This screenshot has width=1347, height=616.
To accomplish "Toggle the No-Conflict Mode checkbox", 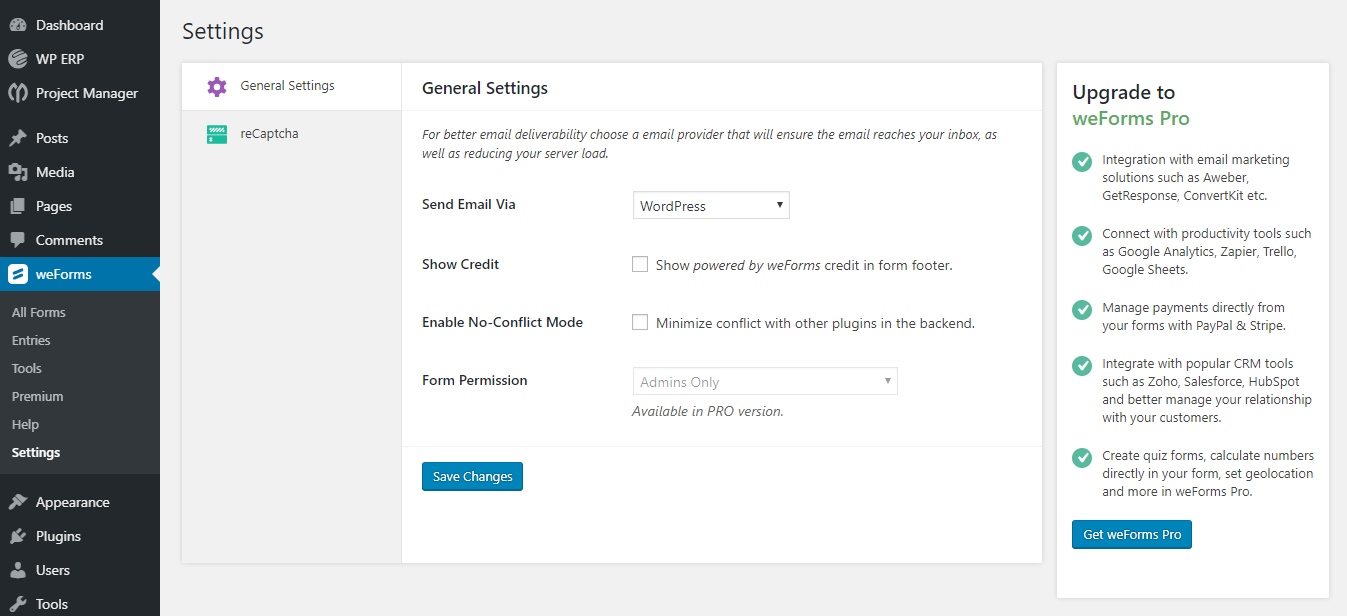I will pos(640,323).
